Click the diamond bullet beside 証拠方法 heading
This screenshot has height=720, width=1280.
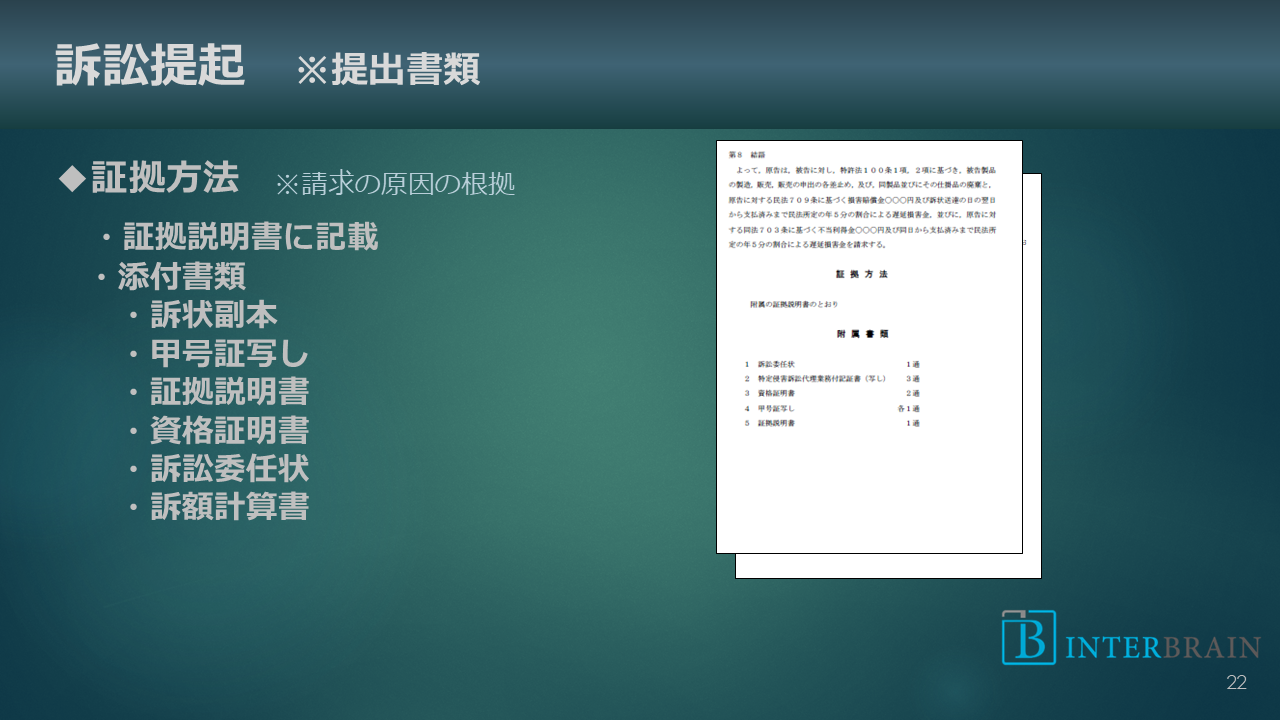72,179
